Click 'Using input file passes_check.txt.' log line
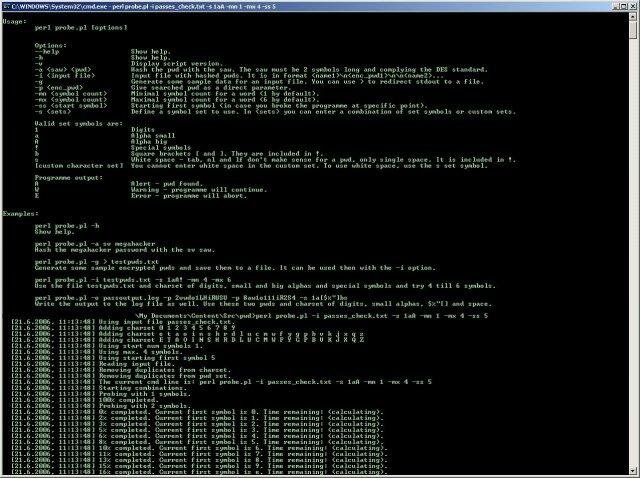 [123, 322]
